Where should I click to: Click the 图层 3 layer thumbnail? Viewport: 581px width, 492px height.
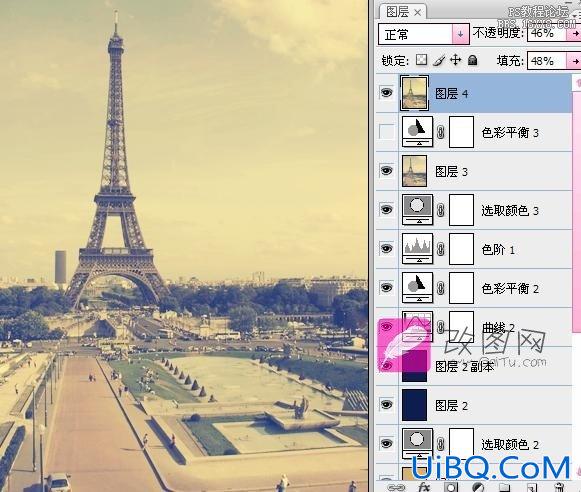pos(414,171)
